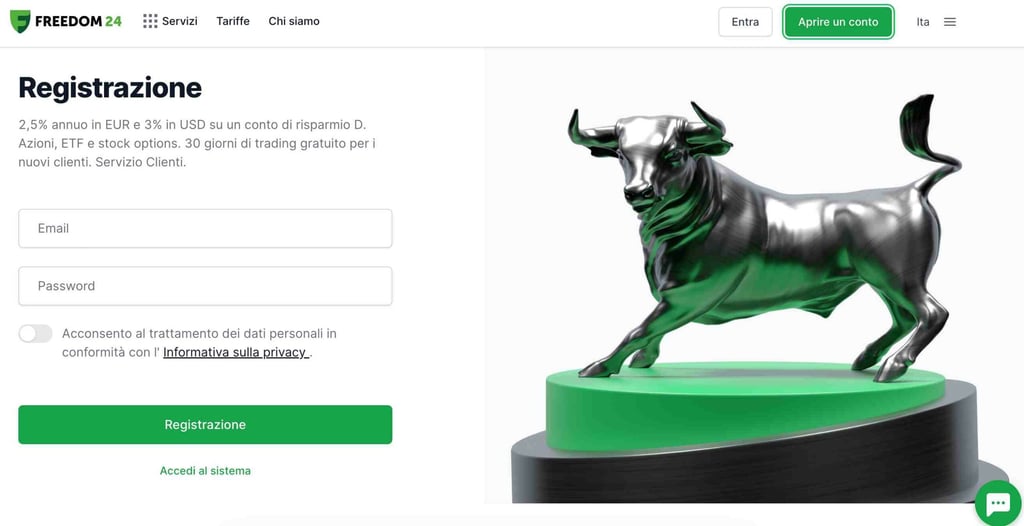The height and width of the screenshot is (526, 1024).
Task: Click the FREEDOM 24 brand wordmark
Action: coord(78,22)
